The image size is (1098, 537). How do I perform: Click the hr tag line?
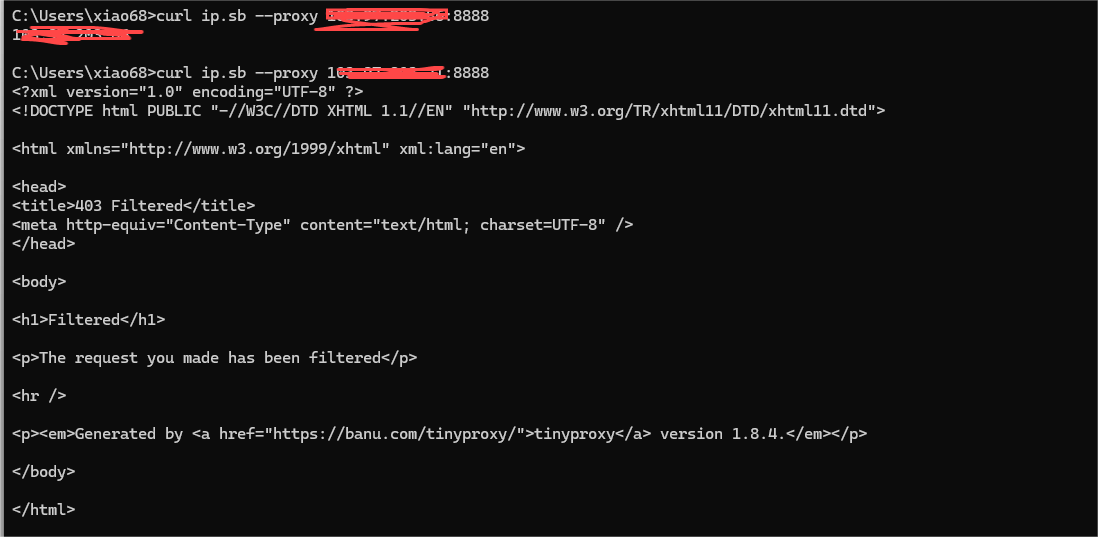(x=39, y=396)
